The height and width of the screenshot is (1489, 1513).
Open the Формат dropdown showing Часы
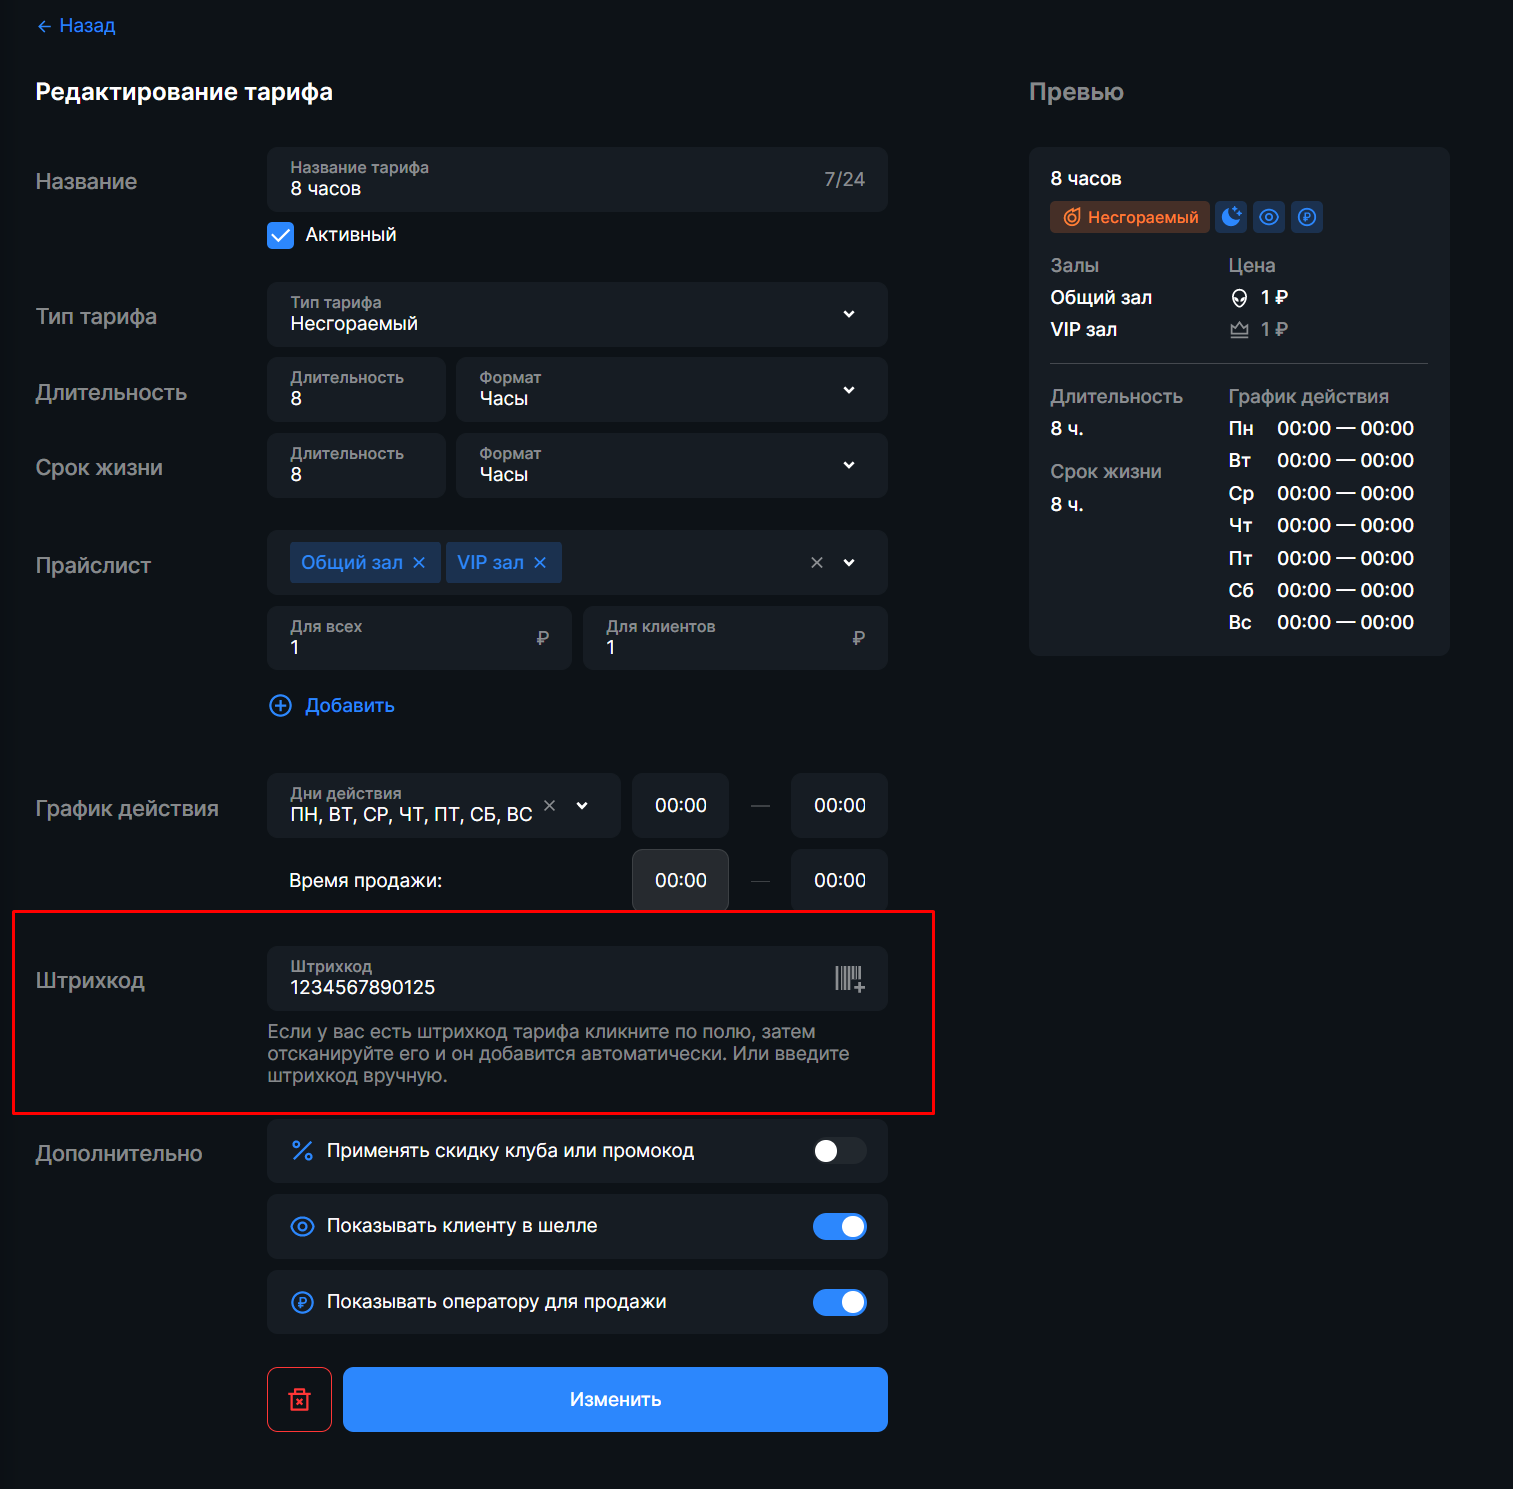click(849, 389)
